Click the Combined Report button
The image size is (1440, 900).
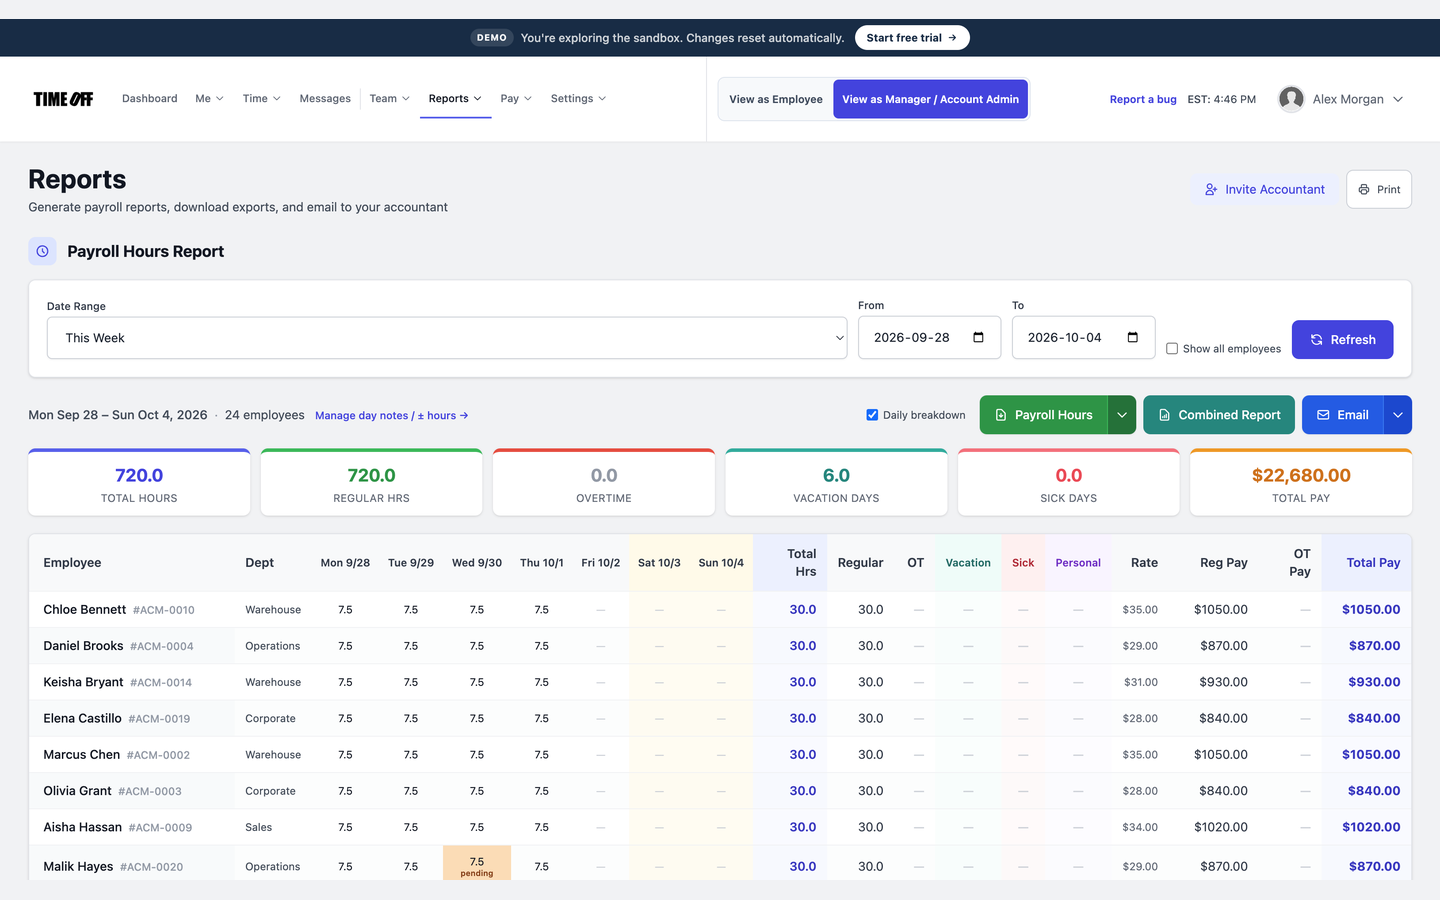point(1219,415)
